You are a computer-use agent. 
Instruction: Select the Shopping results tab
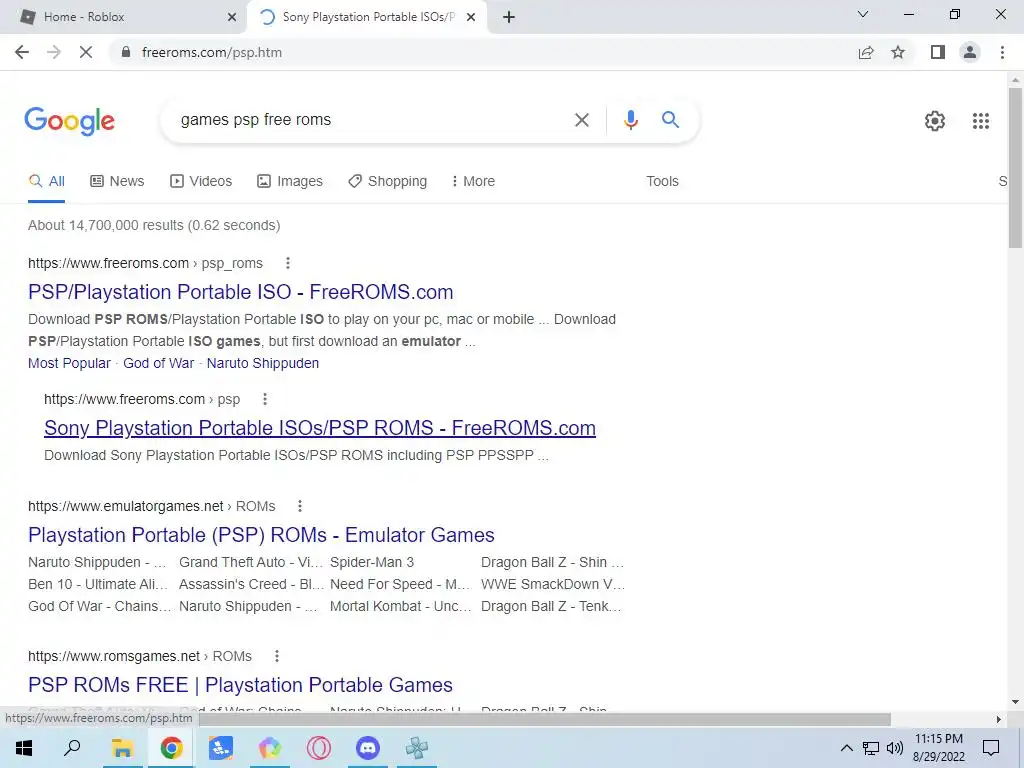(387, 182)
